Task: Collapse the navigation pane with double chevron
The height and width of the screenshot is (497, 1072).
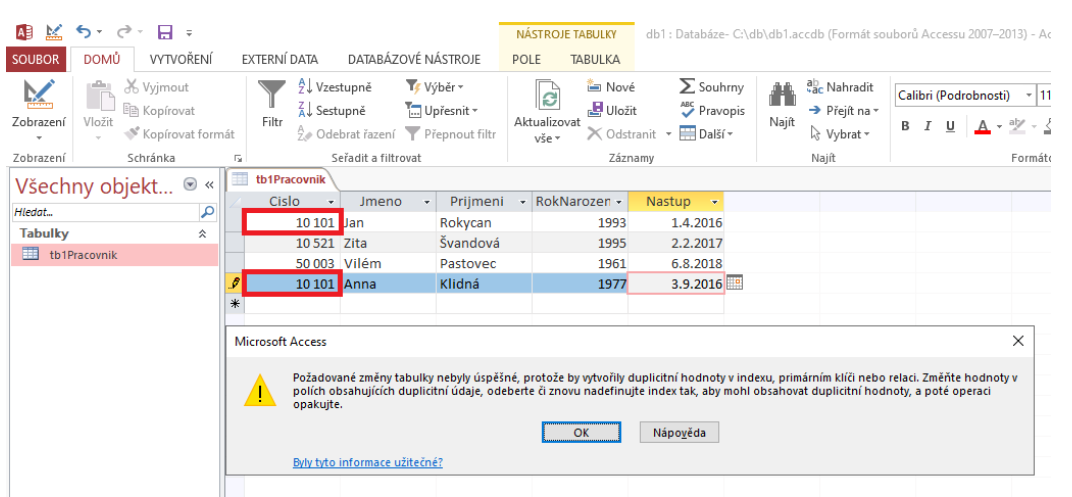Action: 209,185
